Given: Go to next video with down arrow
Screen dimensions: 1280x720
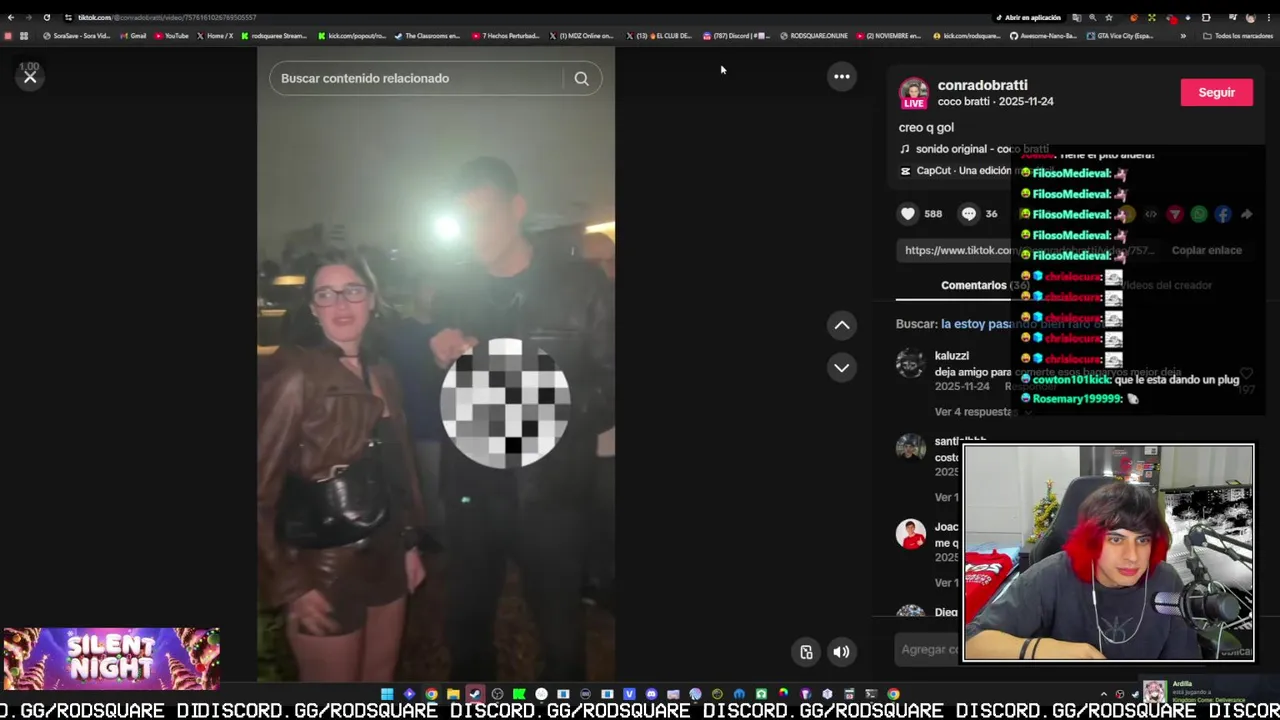Looking at the screenshot, I should coord(842,368).
